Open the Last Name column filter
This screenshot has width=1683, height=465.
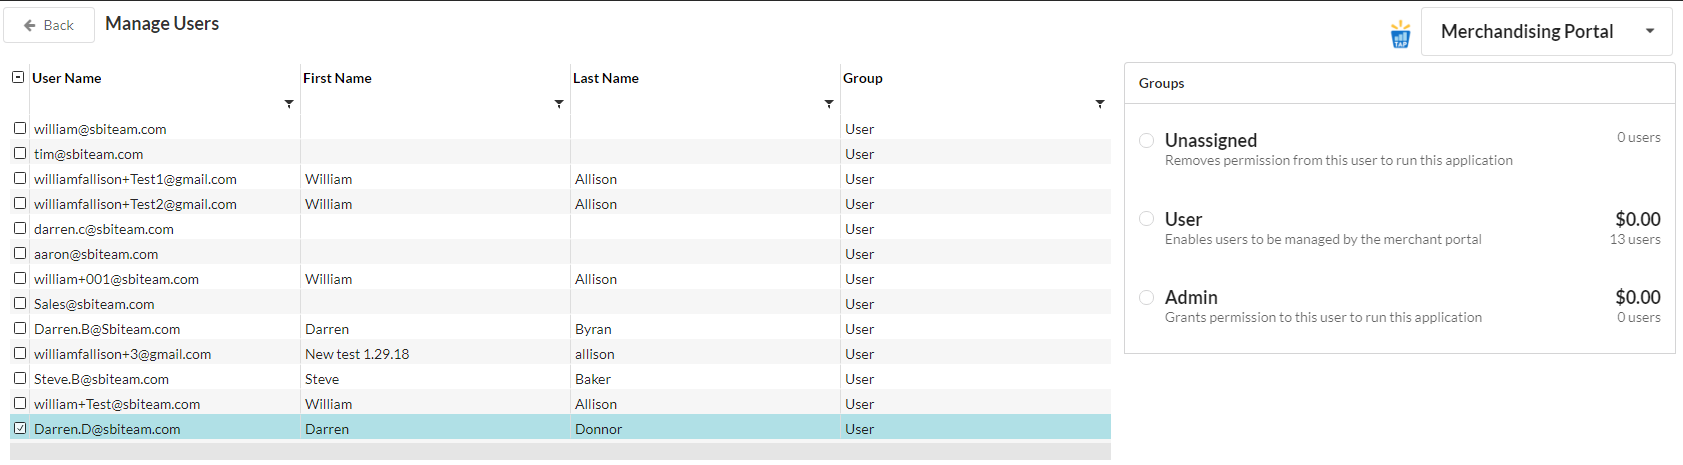click(829, 104)
